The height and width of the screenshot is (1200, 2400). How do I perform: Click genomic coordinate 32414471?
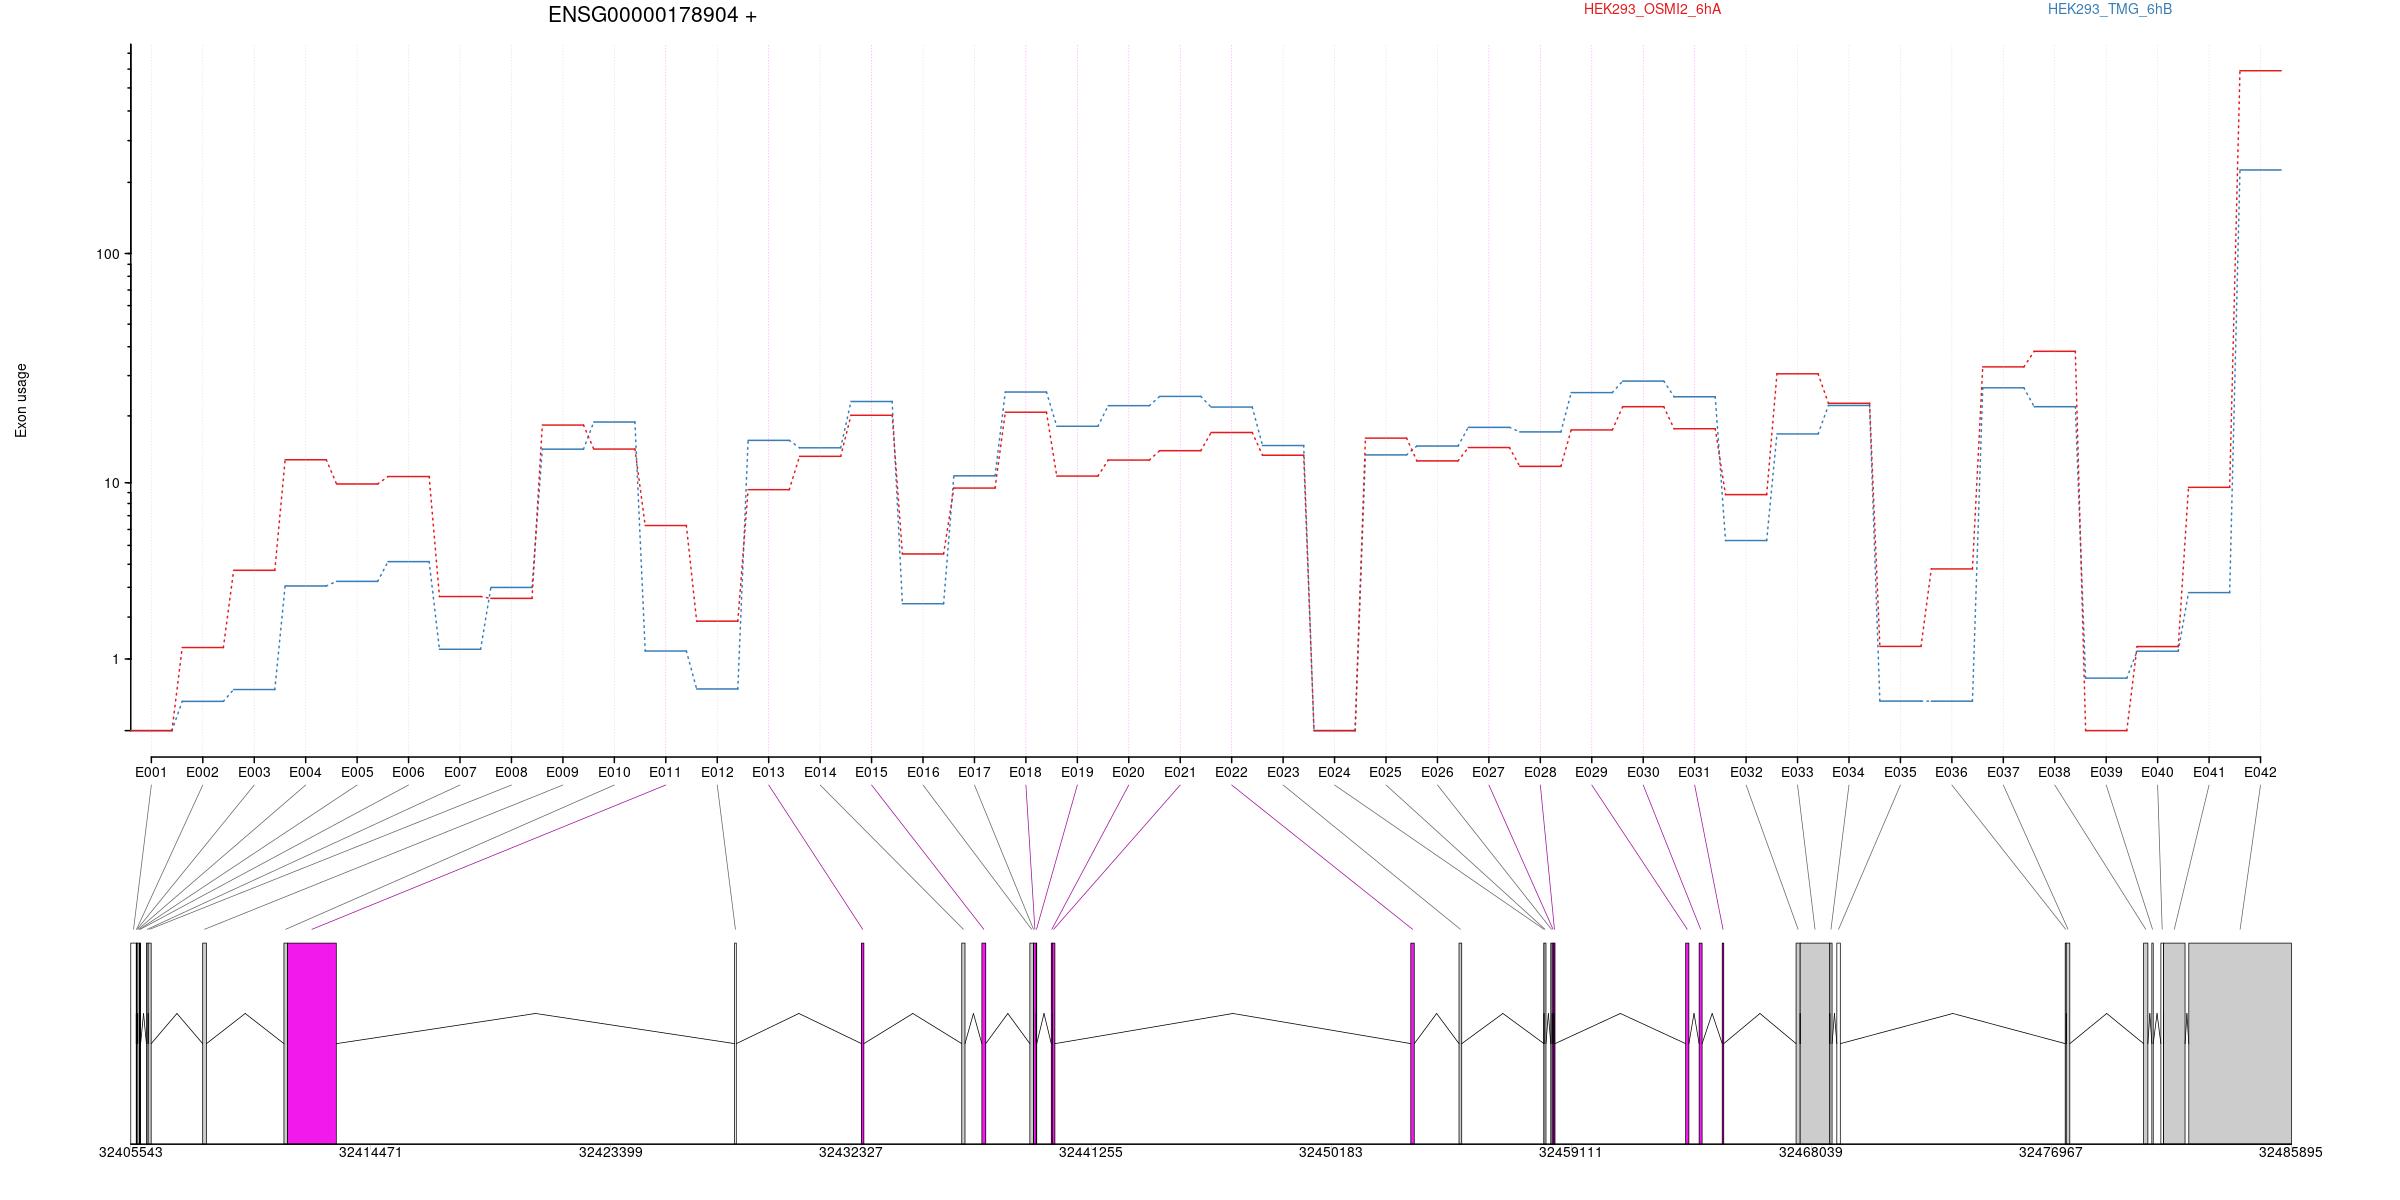[x=371, y=1152]
